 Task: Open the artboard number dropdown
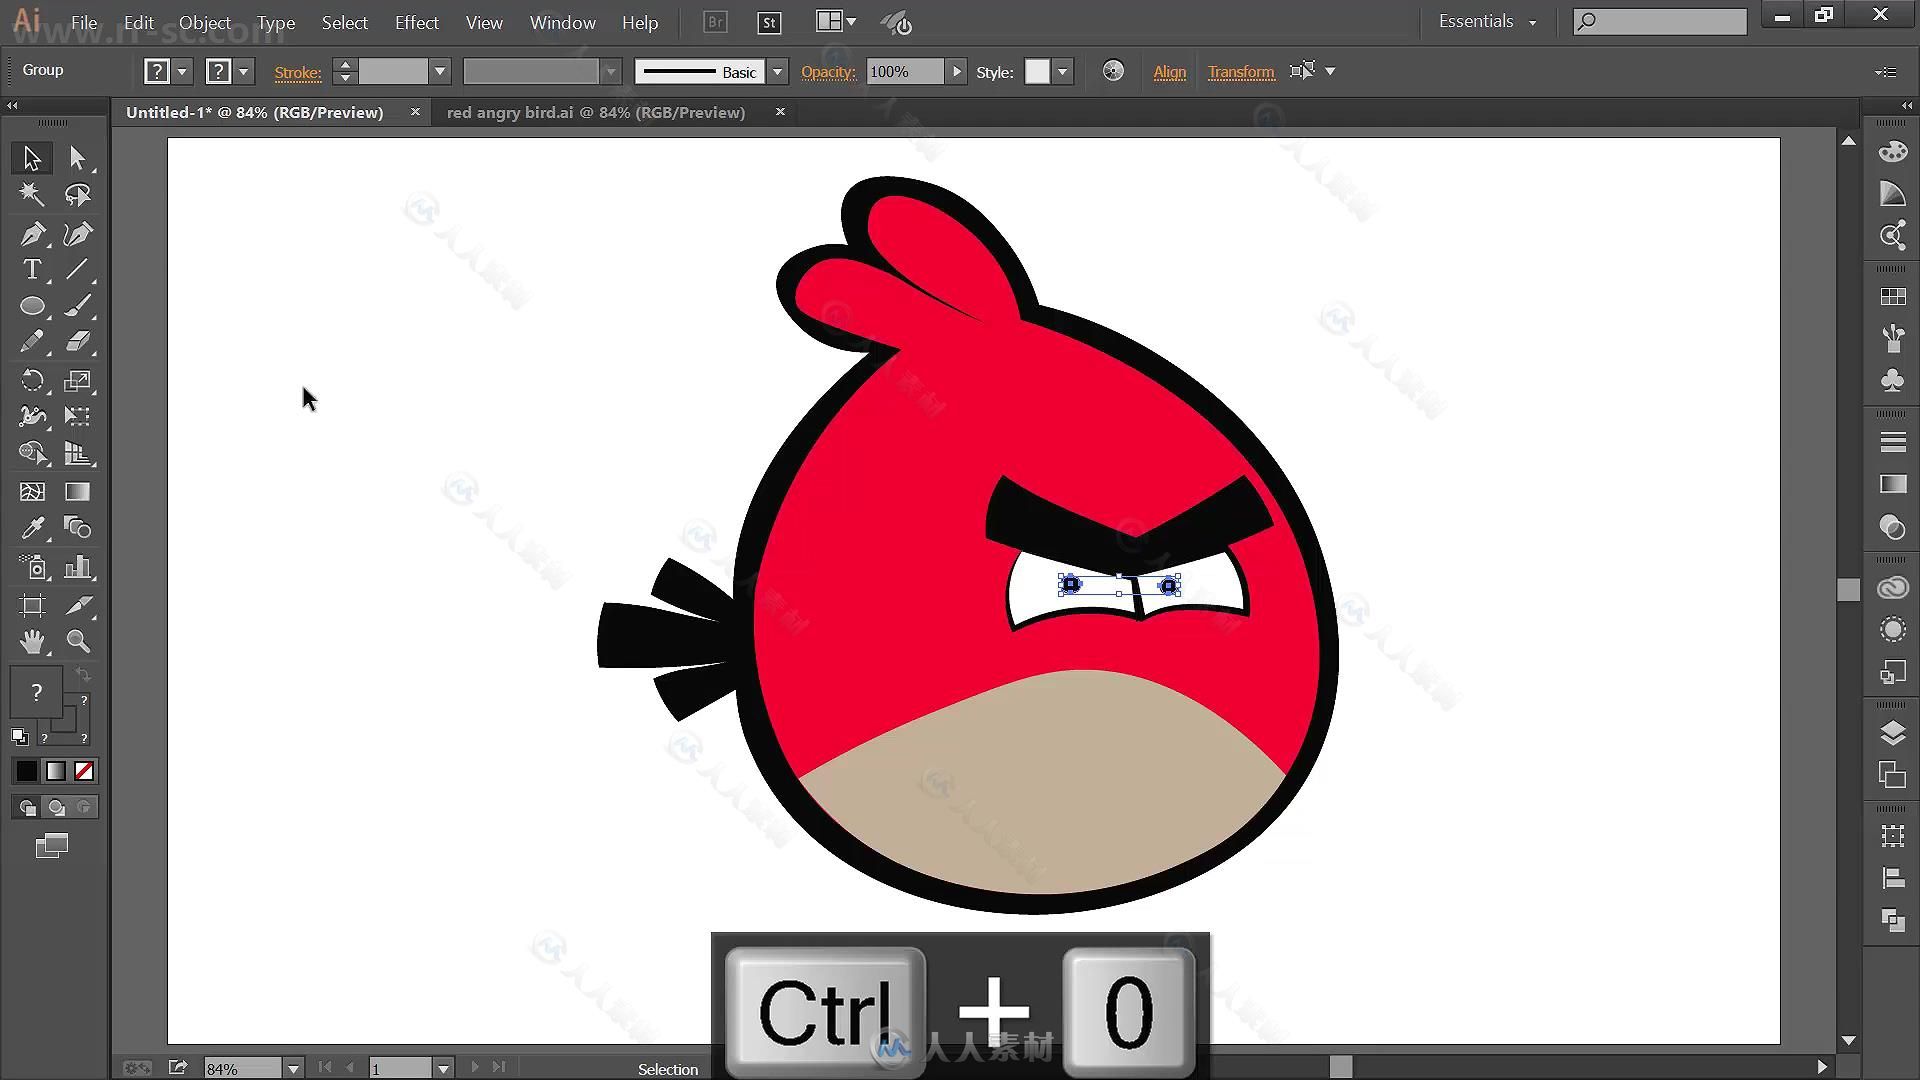[443, 1069]
